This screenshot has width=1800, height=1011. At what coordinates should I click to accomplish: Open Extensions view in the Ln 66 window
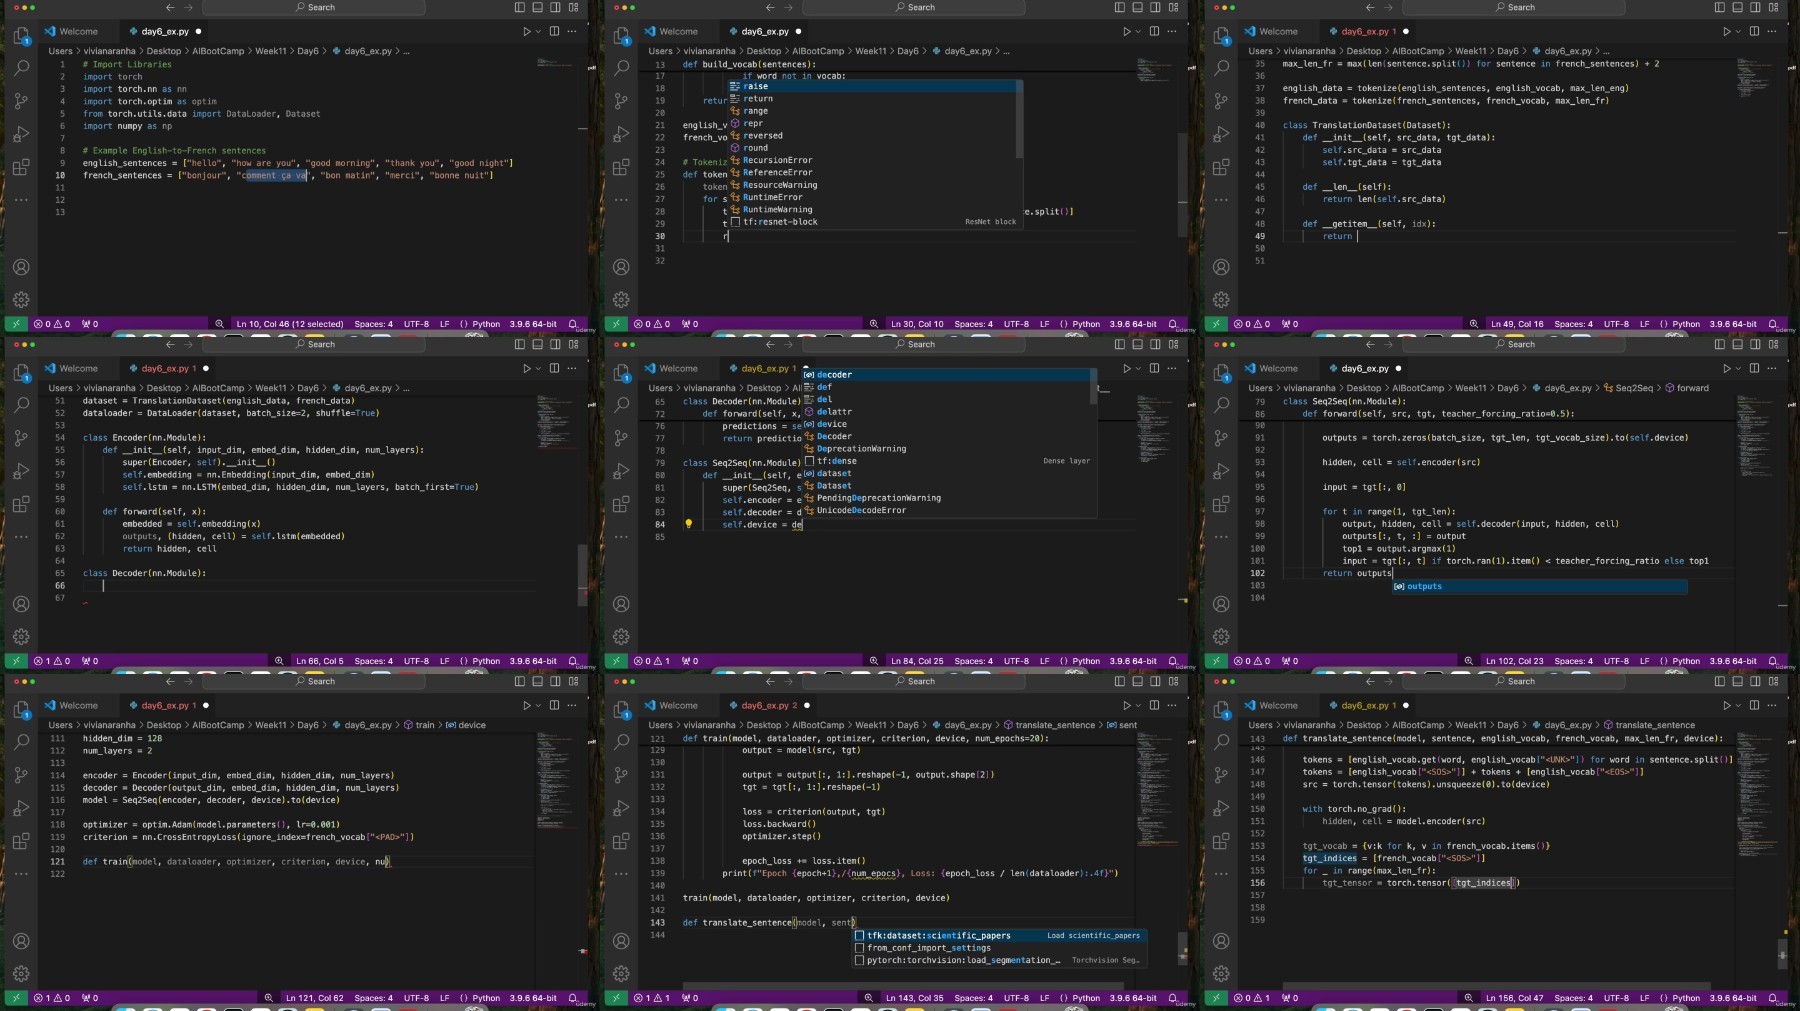[21, 504]
